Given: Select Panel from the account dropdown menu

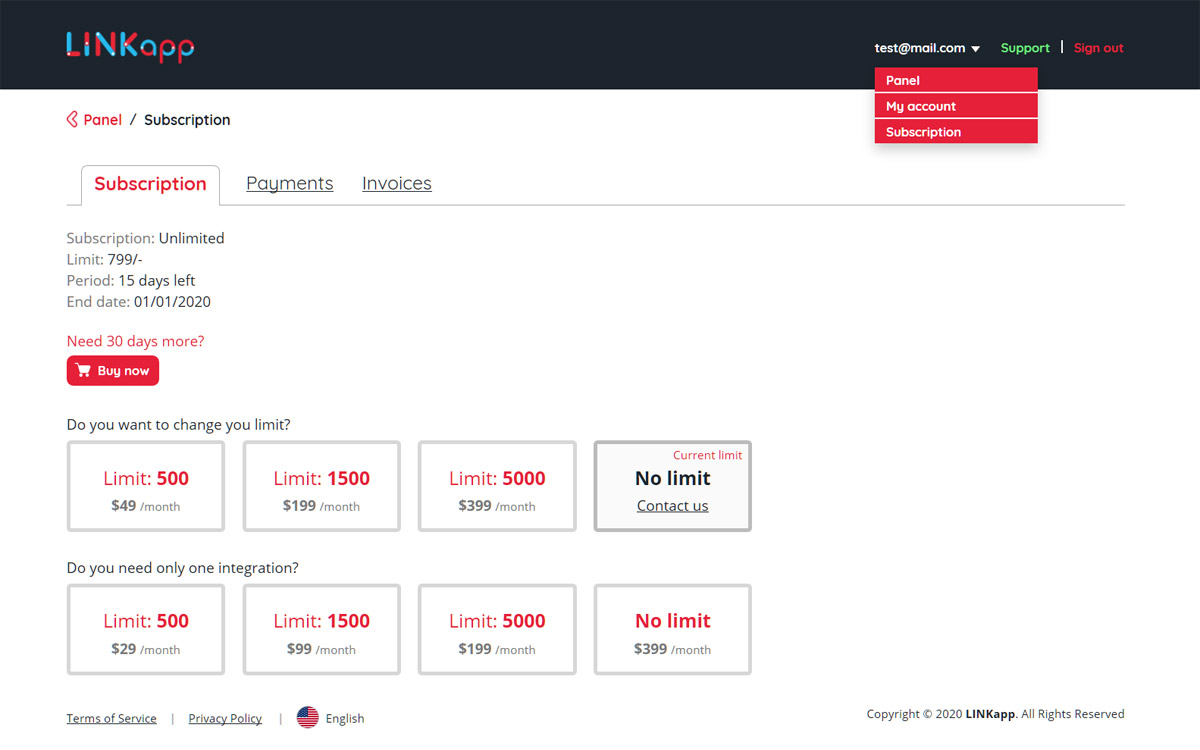Looking at the screenshot, I should (956, 80).
